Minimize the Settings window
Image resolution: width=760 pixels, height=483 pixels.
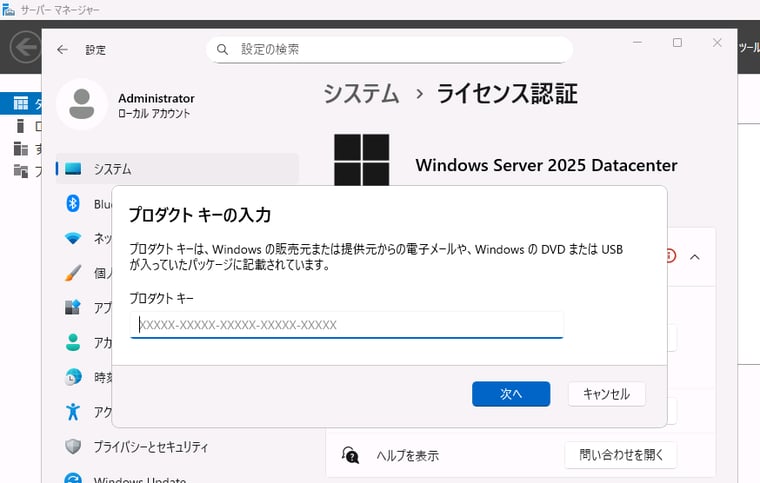coord(637,43)
